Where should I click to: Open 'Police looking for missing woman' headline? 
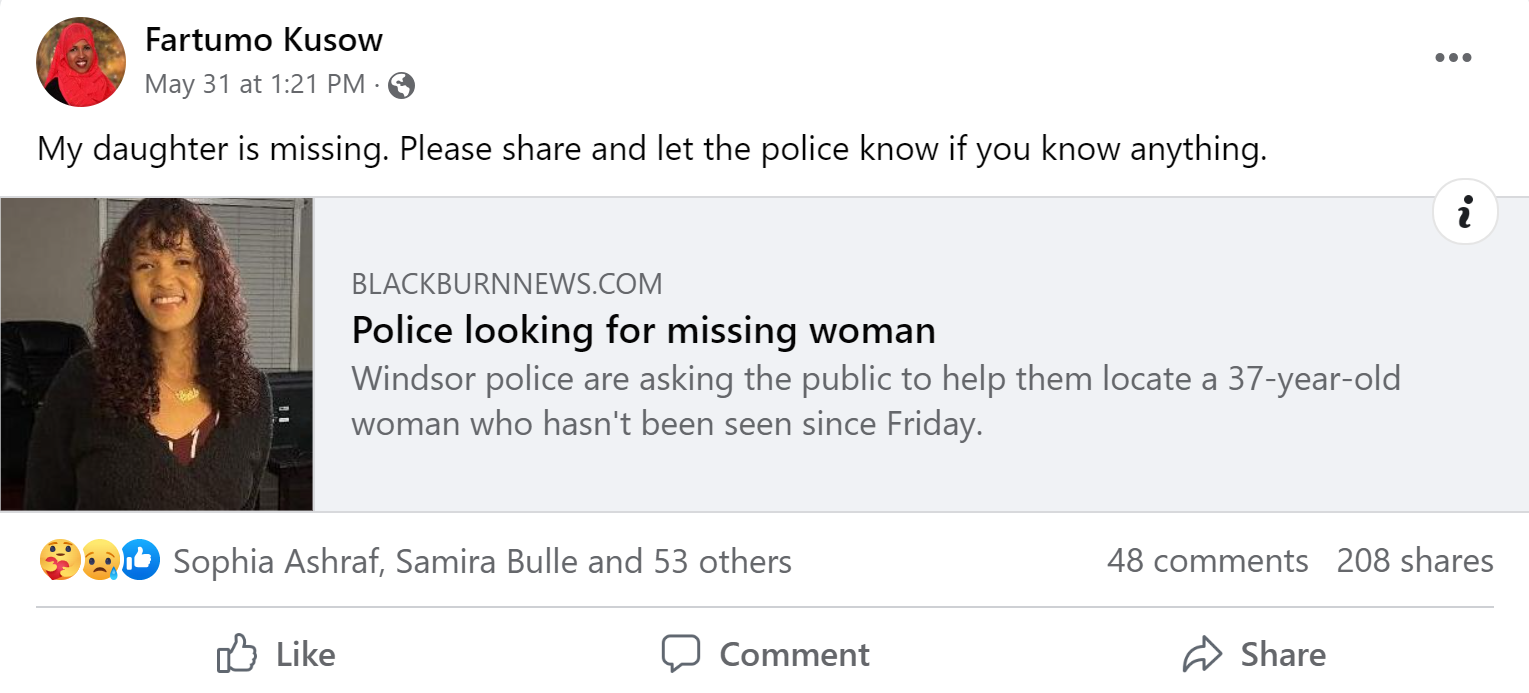pos(644,330)
